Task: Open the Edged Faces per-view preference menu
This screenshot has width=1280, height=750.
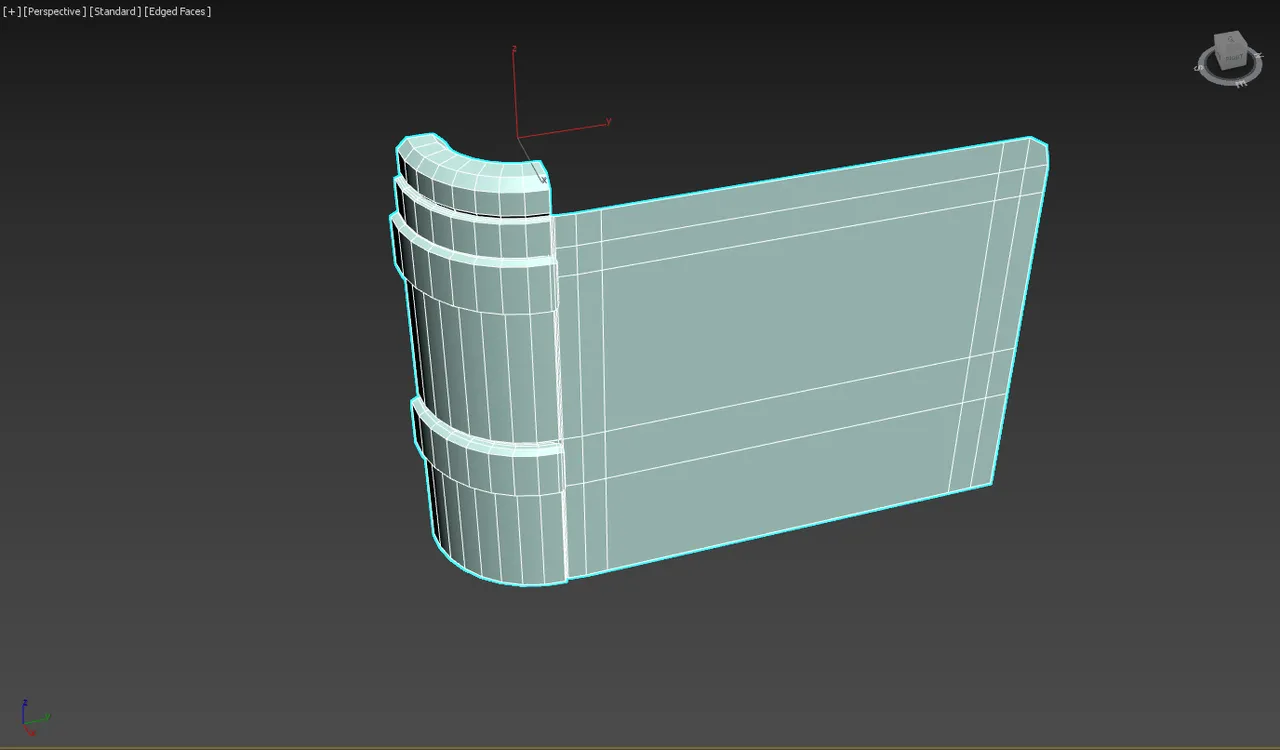Action: 177,11
